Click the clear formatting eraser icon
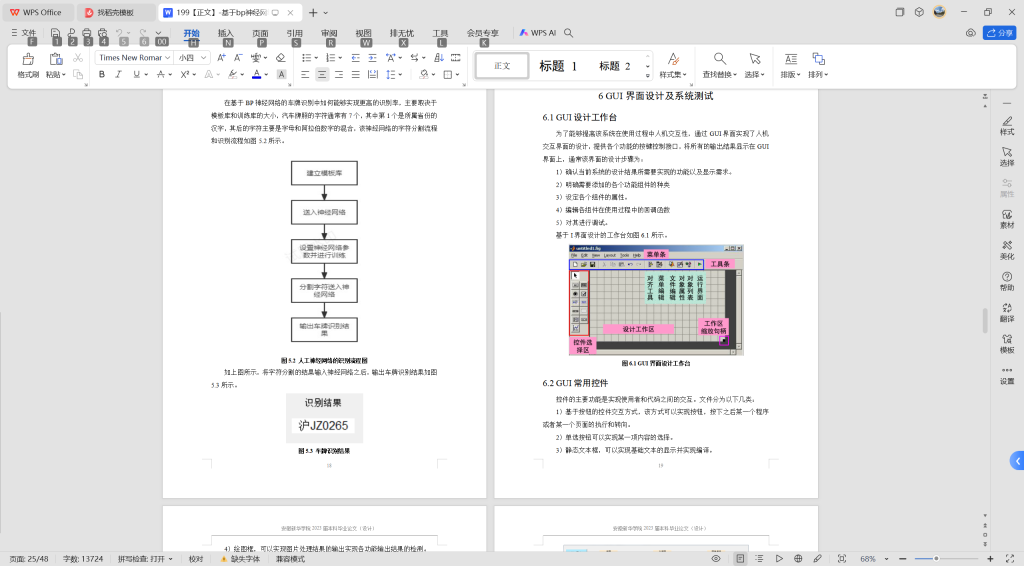Image resolution: width=1024 pixels, height=566 pixels. pos(281,57)
